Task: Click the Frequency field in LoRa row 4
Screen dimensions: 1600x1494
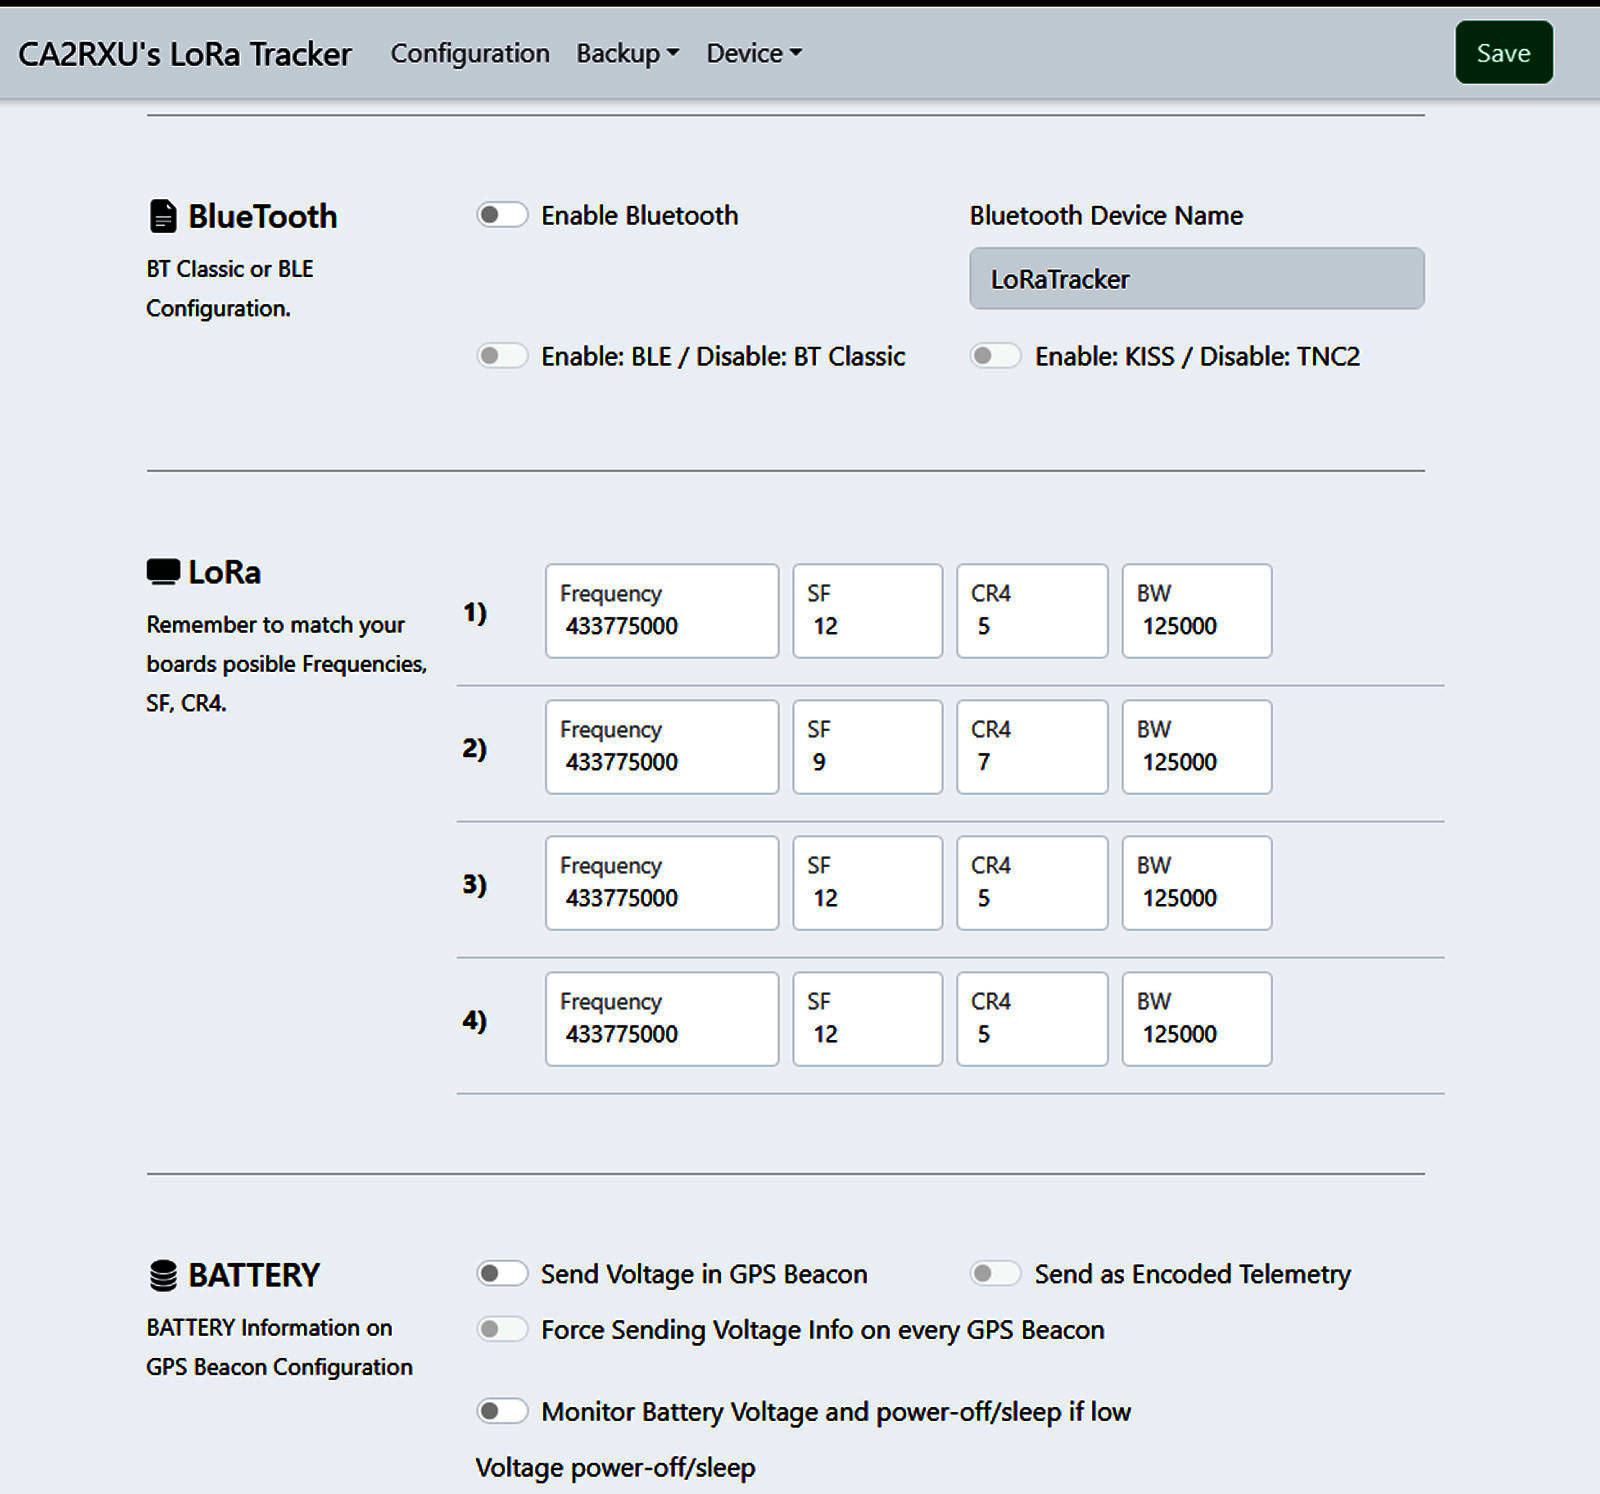Action: point(661,1019)
